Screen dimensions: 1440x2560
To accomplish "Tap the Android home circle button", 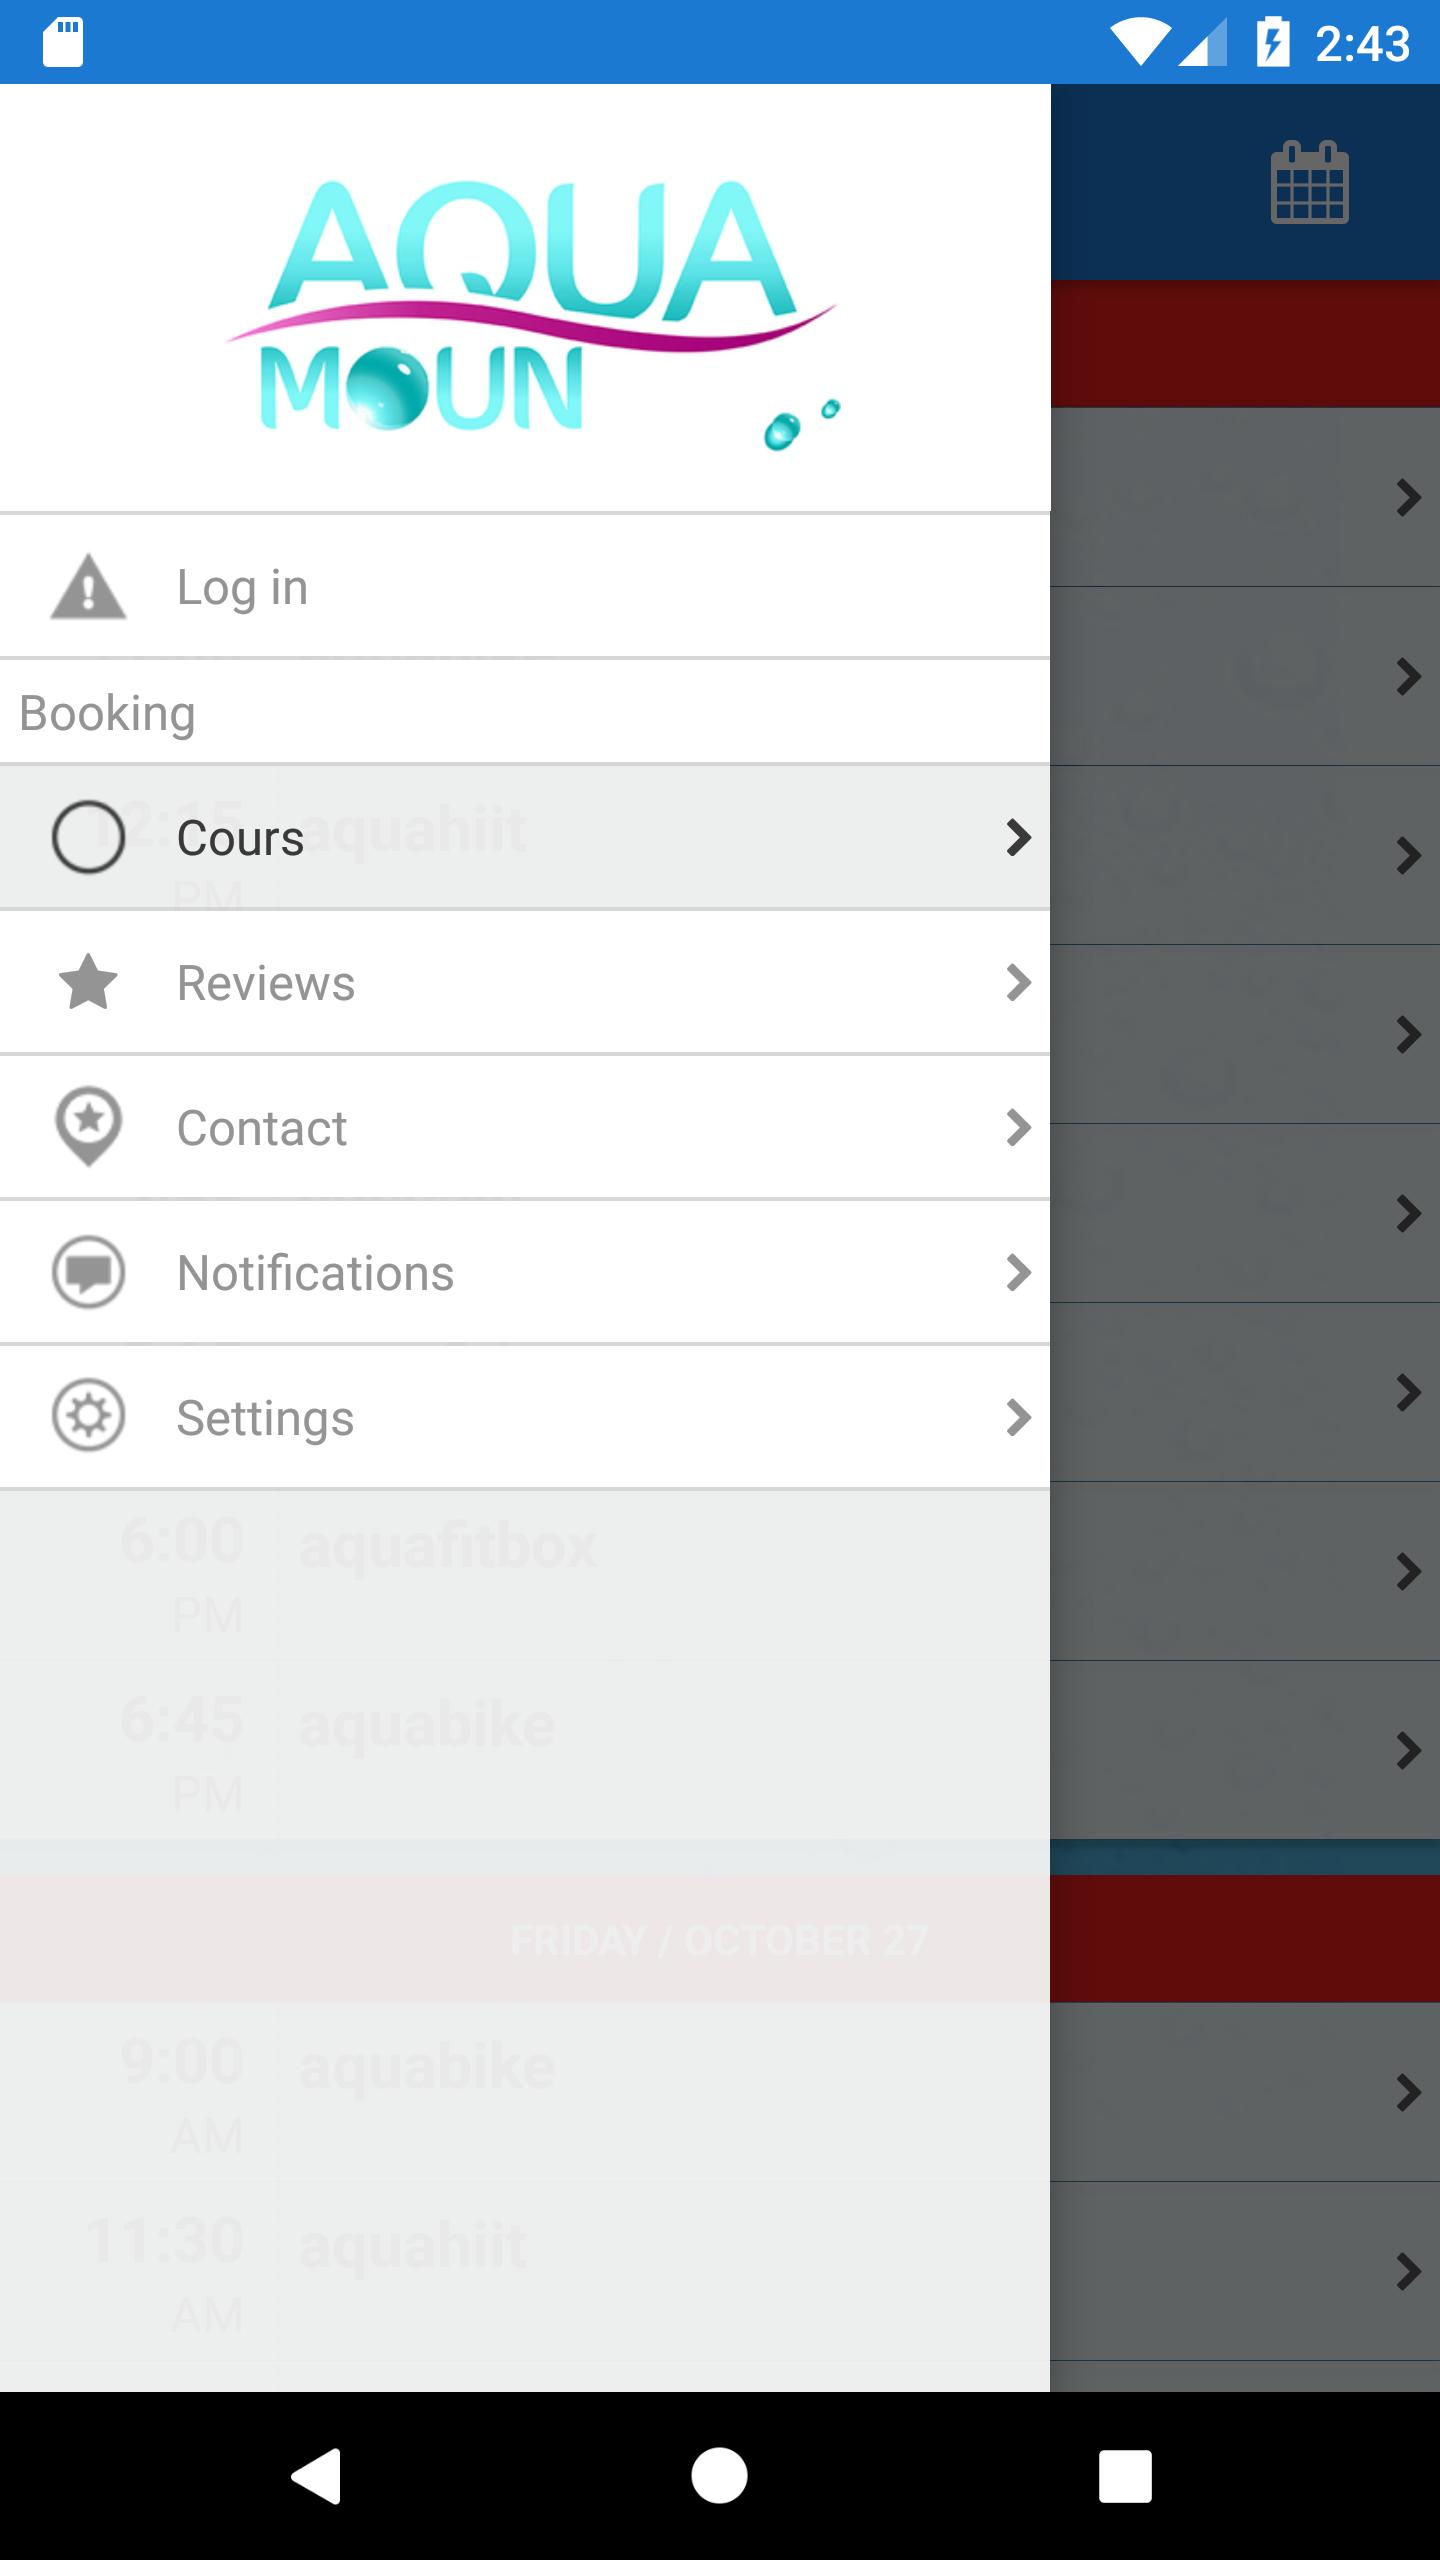I will pos(719,2476).
